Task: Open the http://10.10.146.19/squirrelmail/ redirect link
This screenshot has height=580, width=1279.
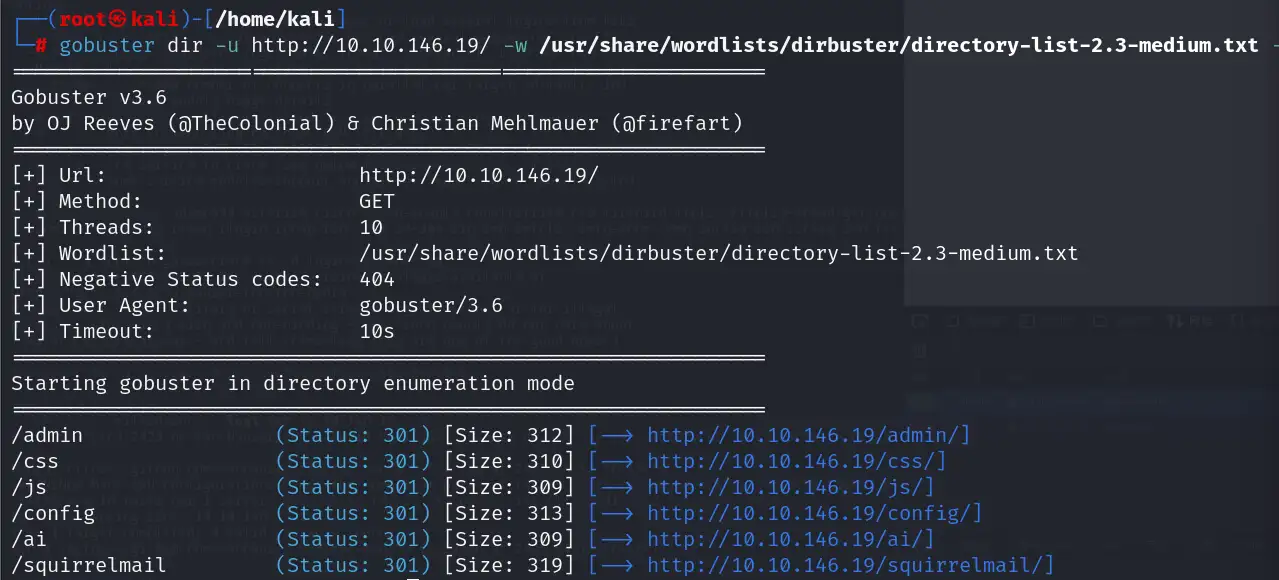Action: [x=845, y=565]
